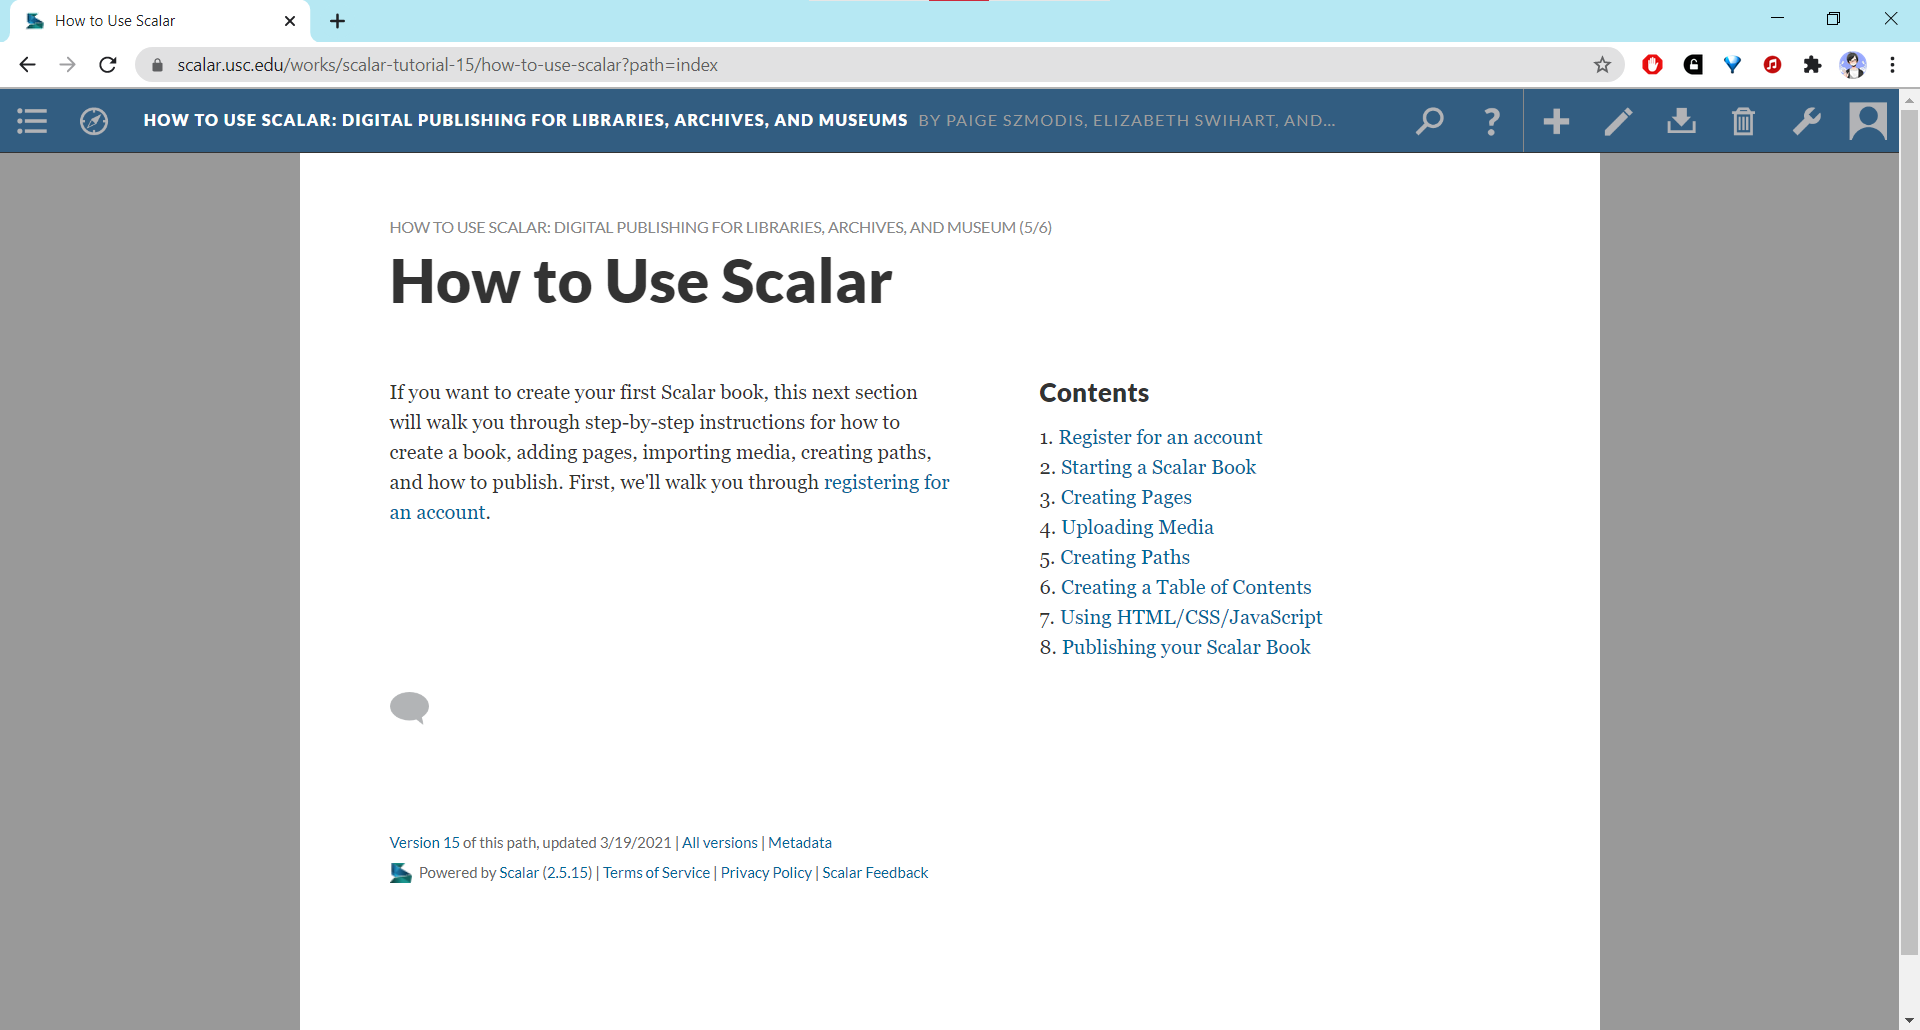Click the import download icon in header
1920x1030 pixels.
point(1681,121)
